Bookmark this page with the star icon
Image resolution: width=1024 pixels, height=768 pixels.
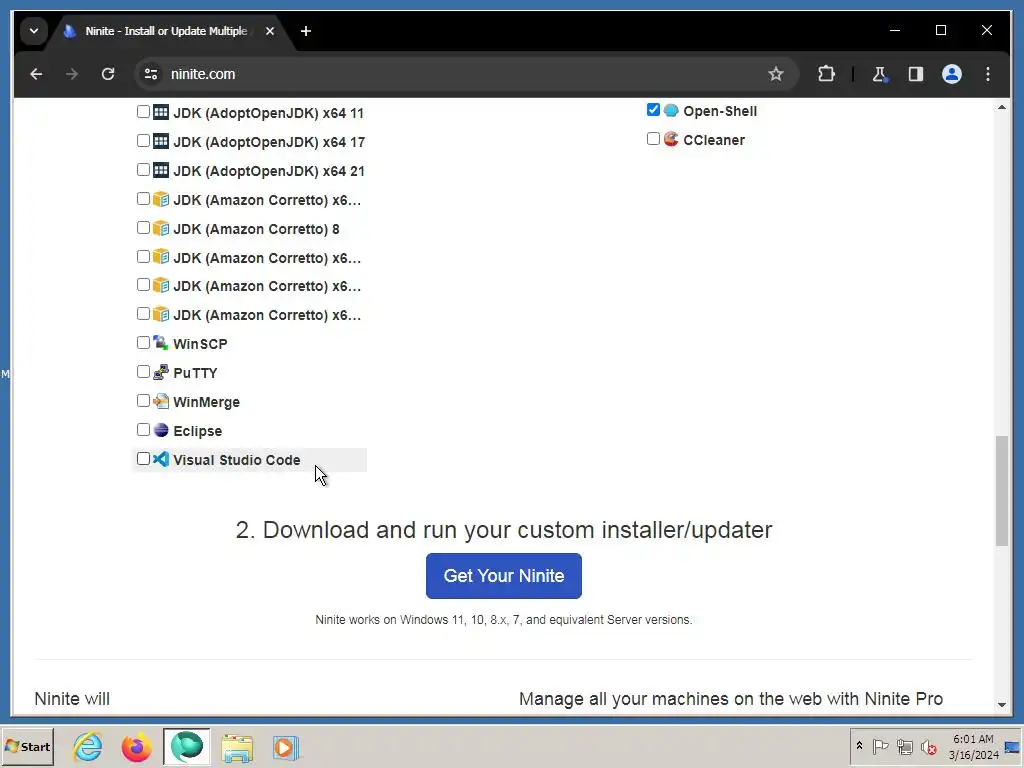[x=775, y=74]
